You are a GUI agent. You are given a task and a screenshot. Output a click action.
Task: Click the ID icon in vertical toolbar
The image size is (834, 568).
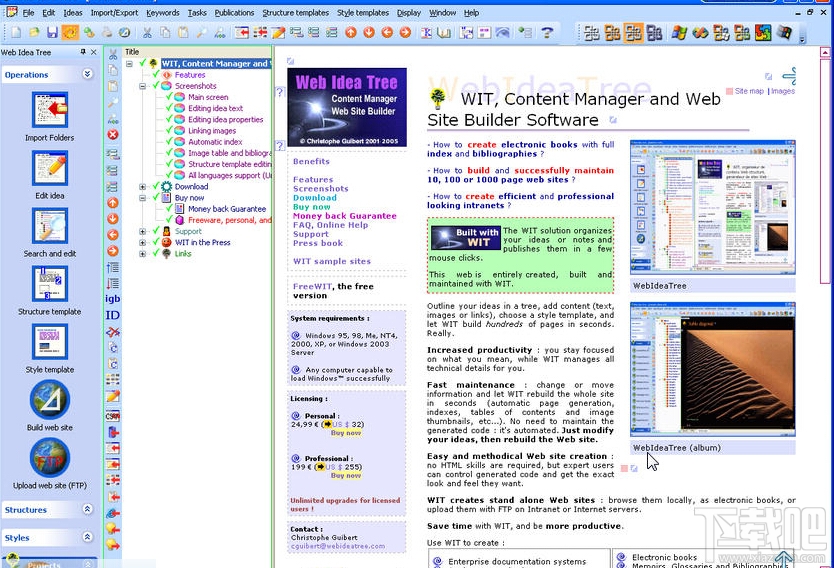(x=113, y=315)
